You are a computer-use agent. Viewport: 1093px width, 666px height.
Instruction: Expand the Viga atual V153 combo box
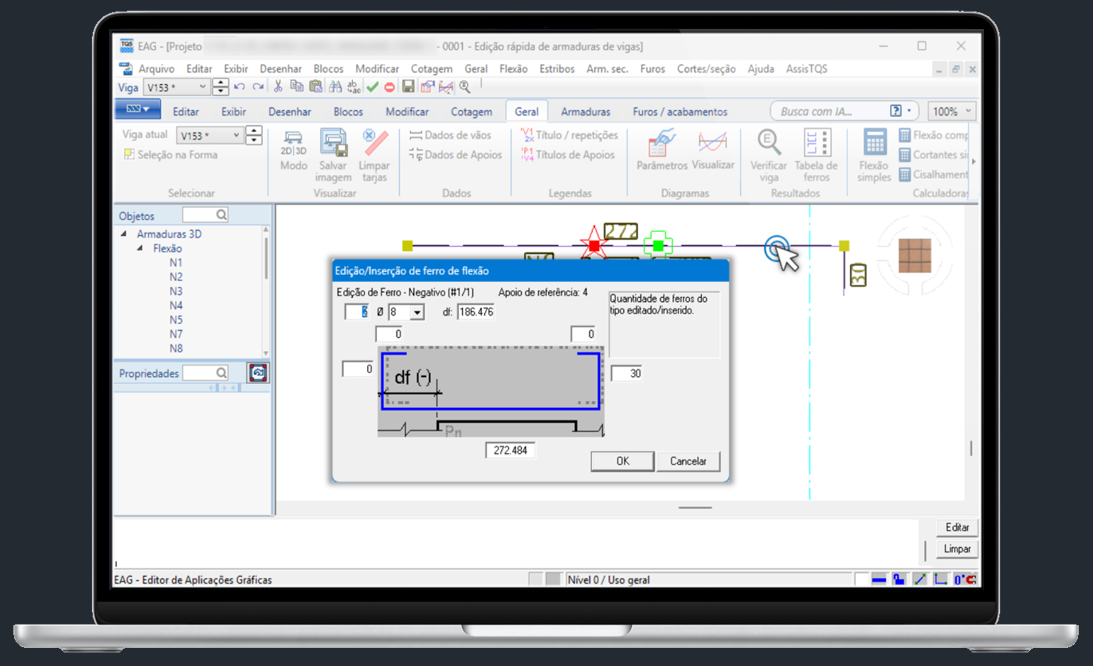click(237, 136)
